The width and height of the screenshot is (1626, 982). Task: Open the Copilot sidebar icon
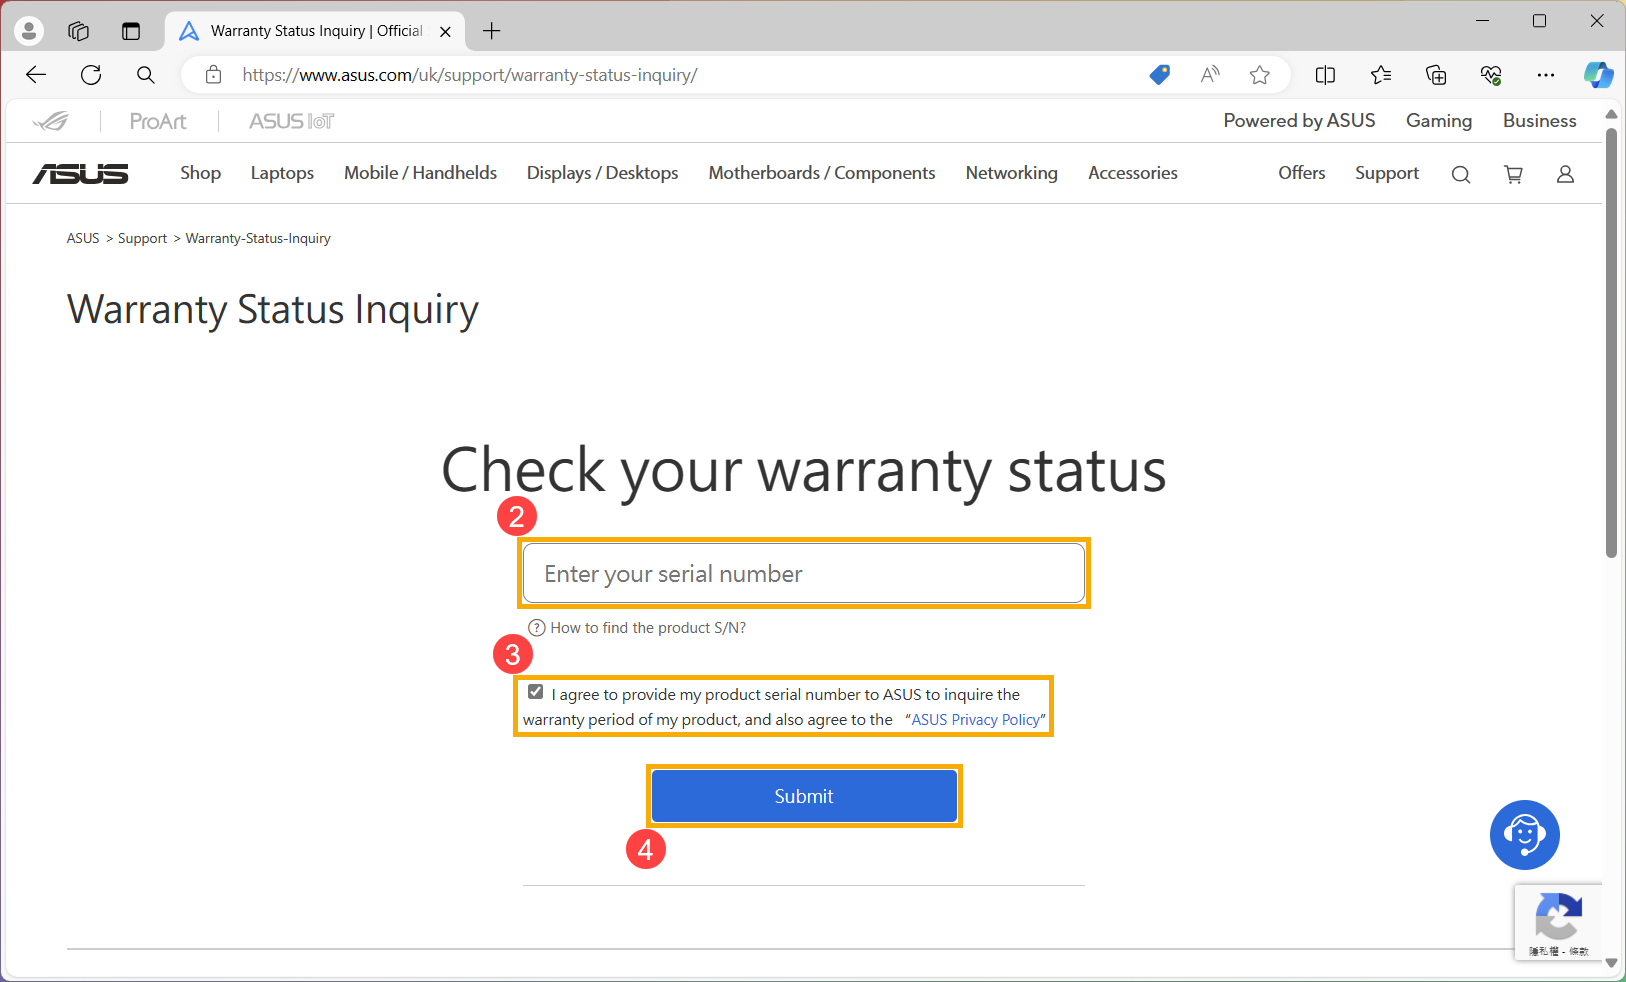pyautogui.click(x=1598, y=75)
